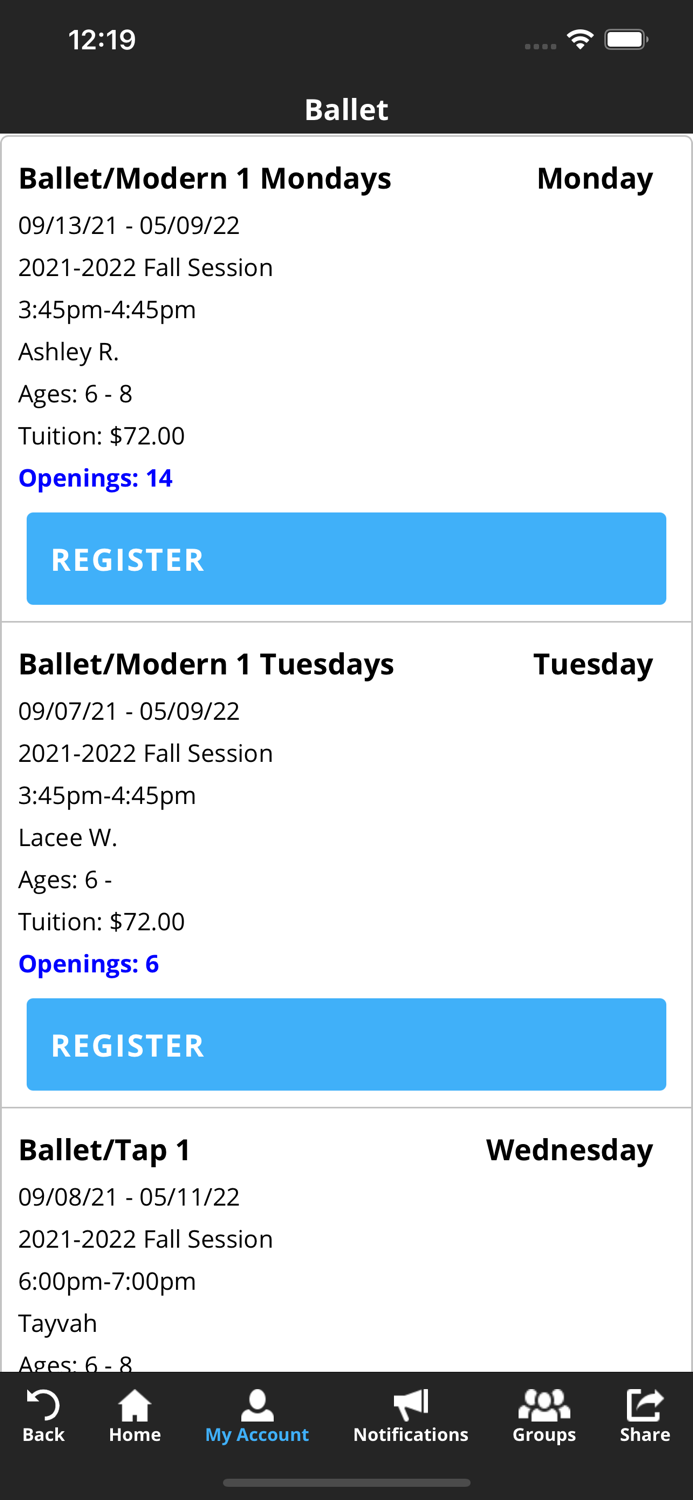Register for Ballet/Modern 1 Tuesdays

point(346,1044)
